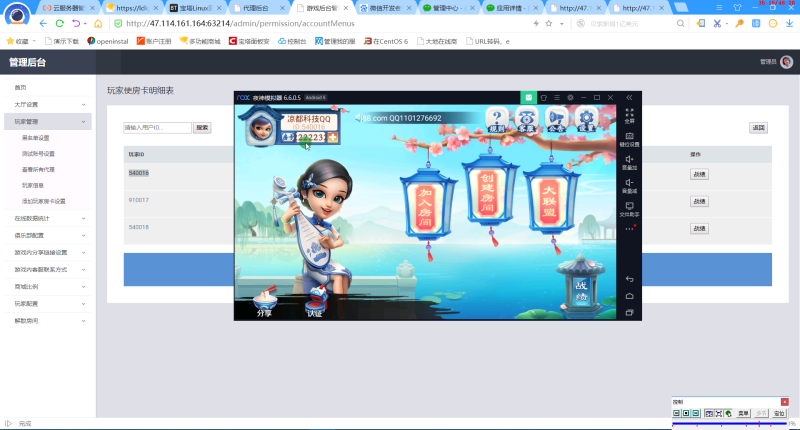Open the browser downloads arrow icon
Viewport: 800px width, 430px height.
pos(789,23)
